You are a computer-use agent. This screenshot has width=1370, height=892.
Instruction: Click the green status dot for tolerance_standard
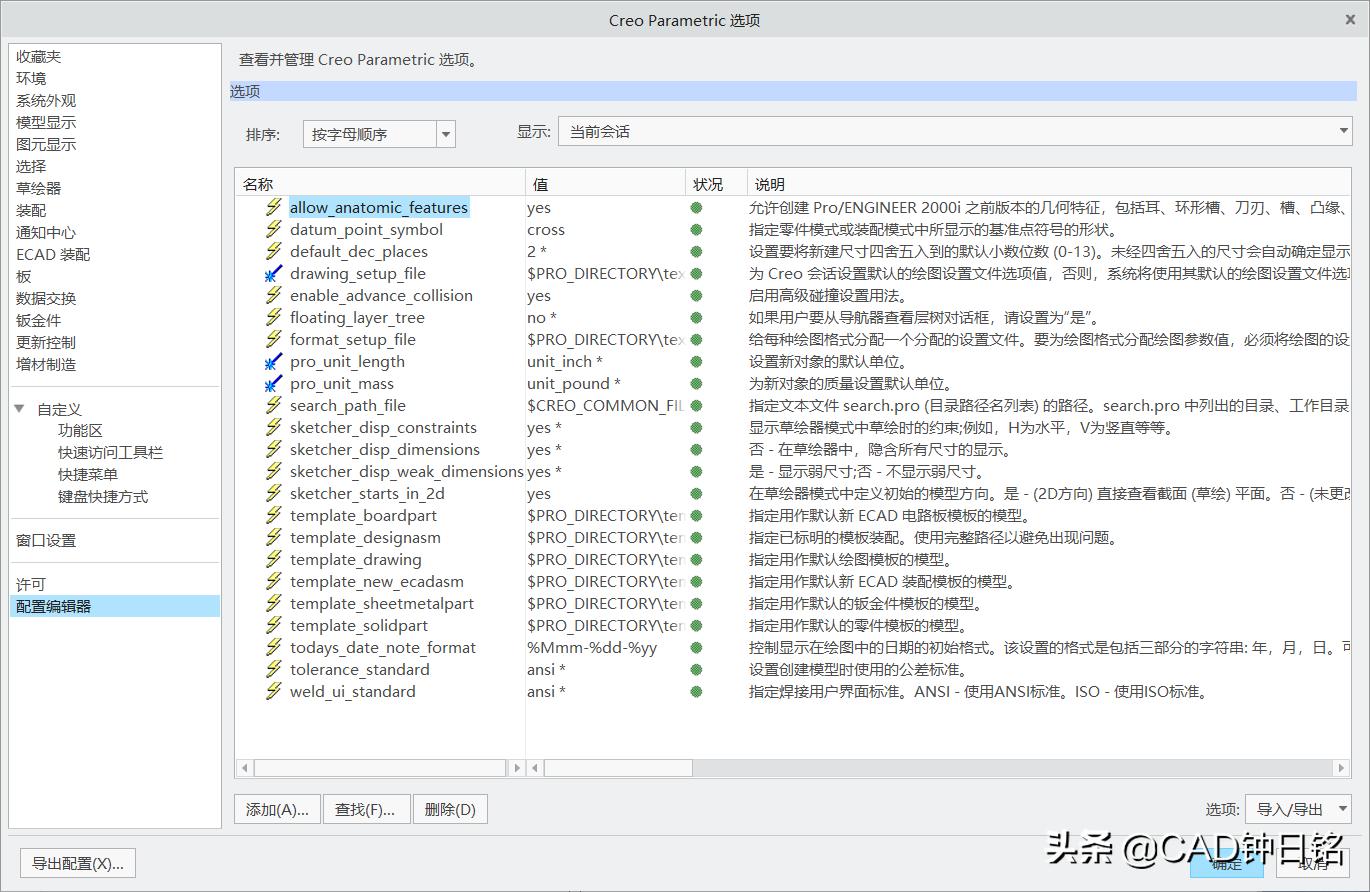coord(695,669)
